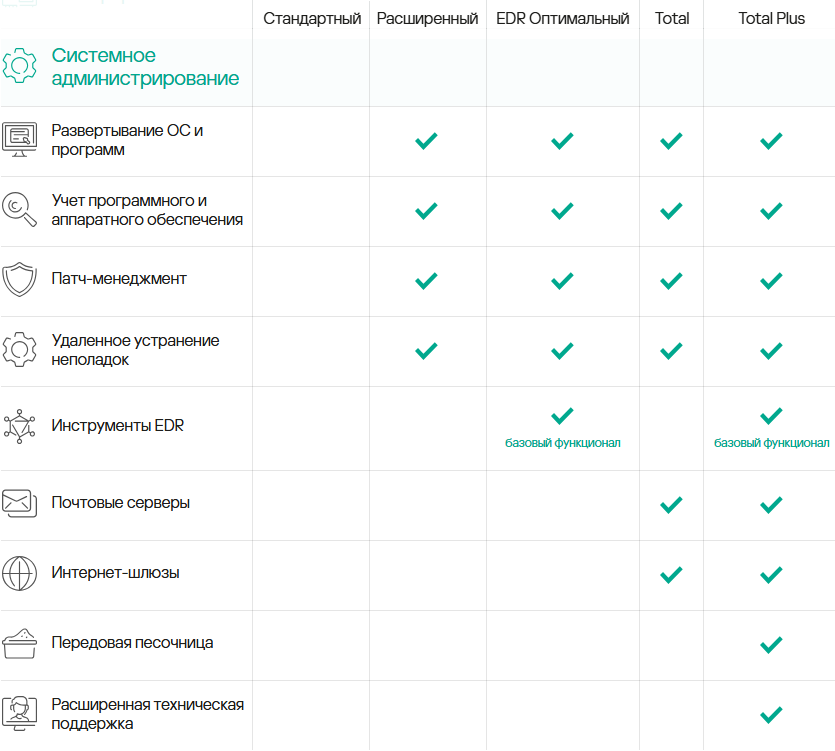Click the Патч-менеджмент feature label
This screenshot has width=835, height=751.
pyautogui.click(x=119, y=279)
